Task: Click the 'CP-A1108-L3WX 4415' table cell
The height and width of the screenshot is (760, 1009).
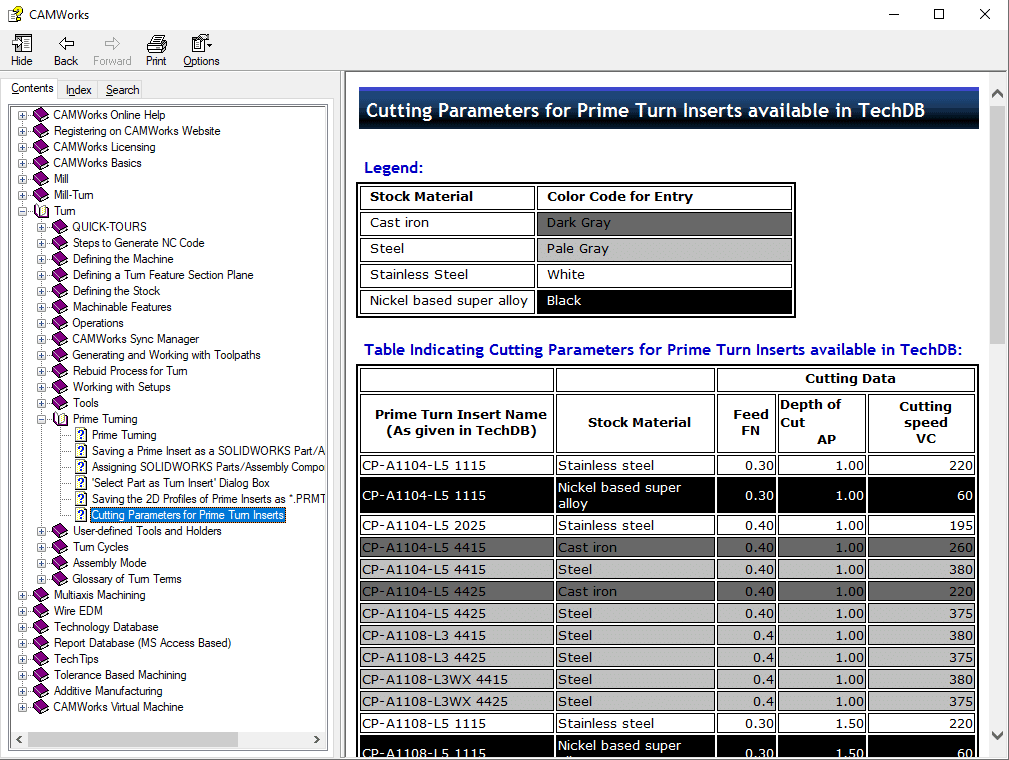Action: click(457, 680)
